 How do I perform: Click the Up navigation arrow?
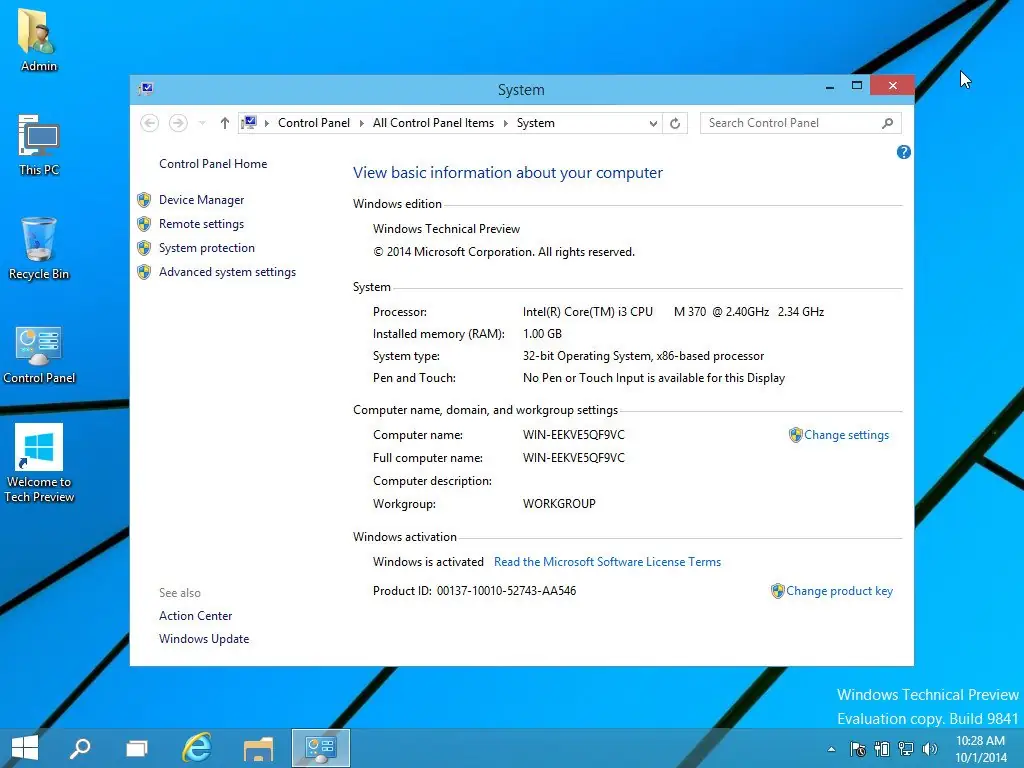224,122
